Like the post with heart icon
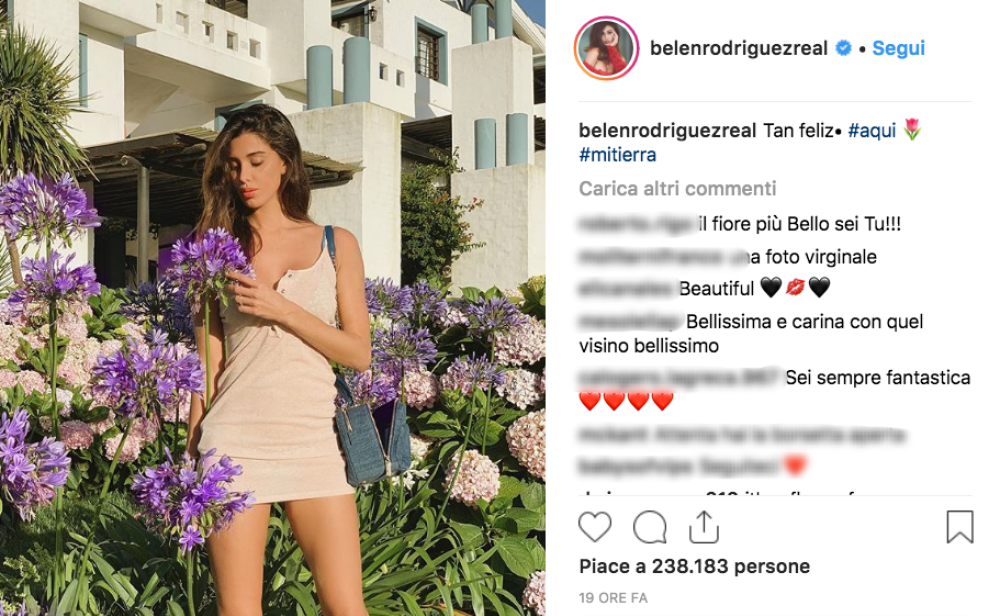This screenshot has height=616, width=1000. pos(594,527)
